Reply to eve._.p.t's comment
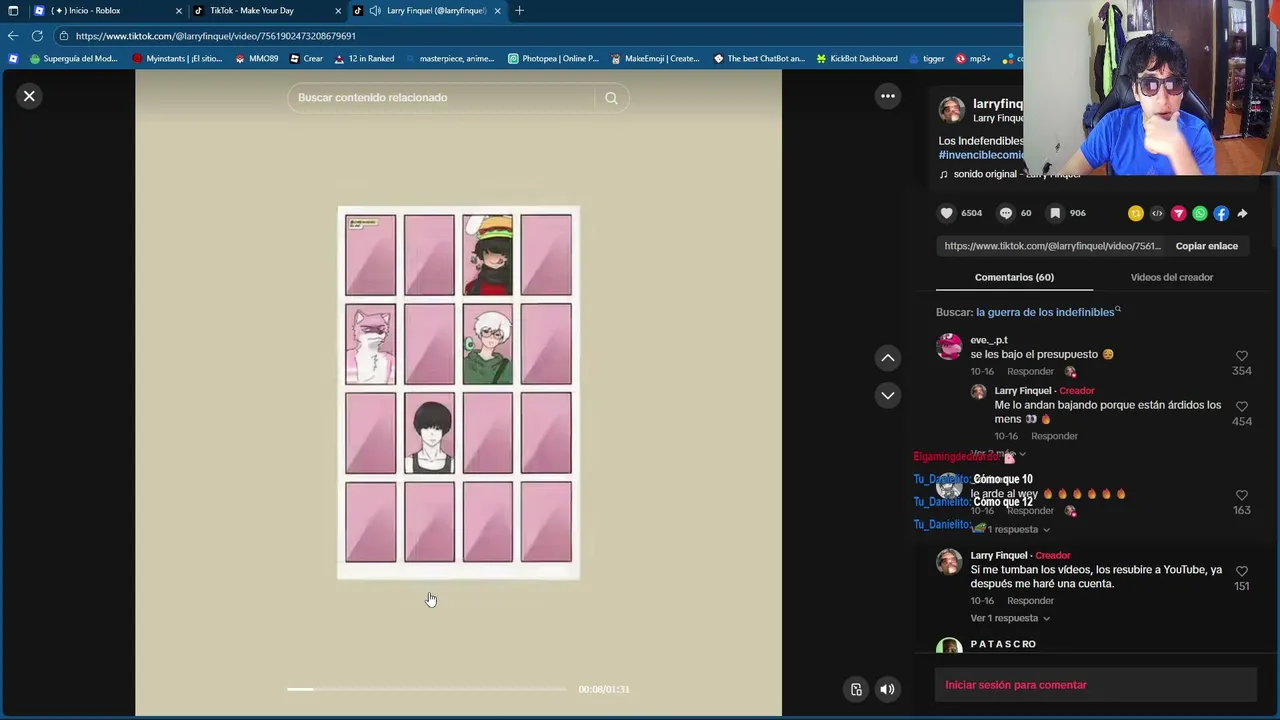The height and width of the screenshot is (720, 1280). coord(1030,371)
